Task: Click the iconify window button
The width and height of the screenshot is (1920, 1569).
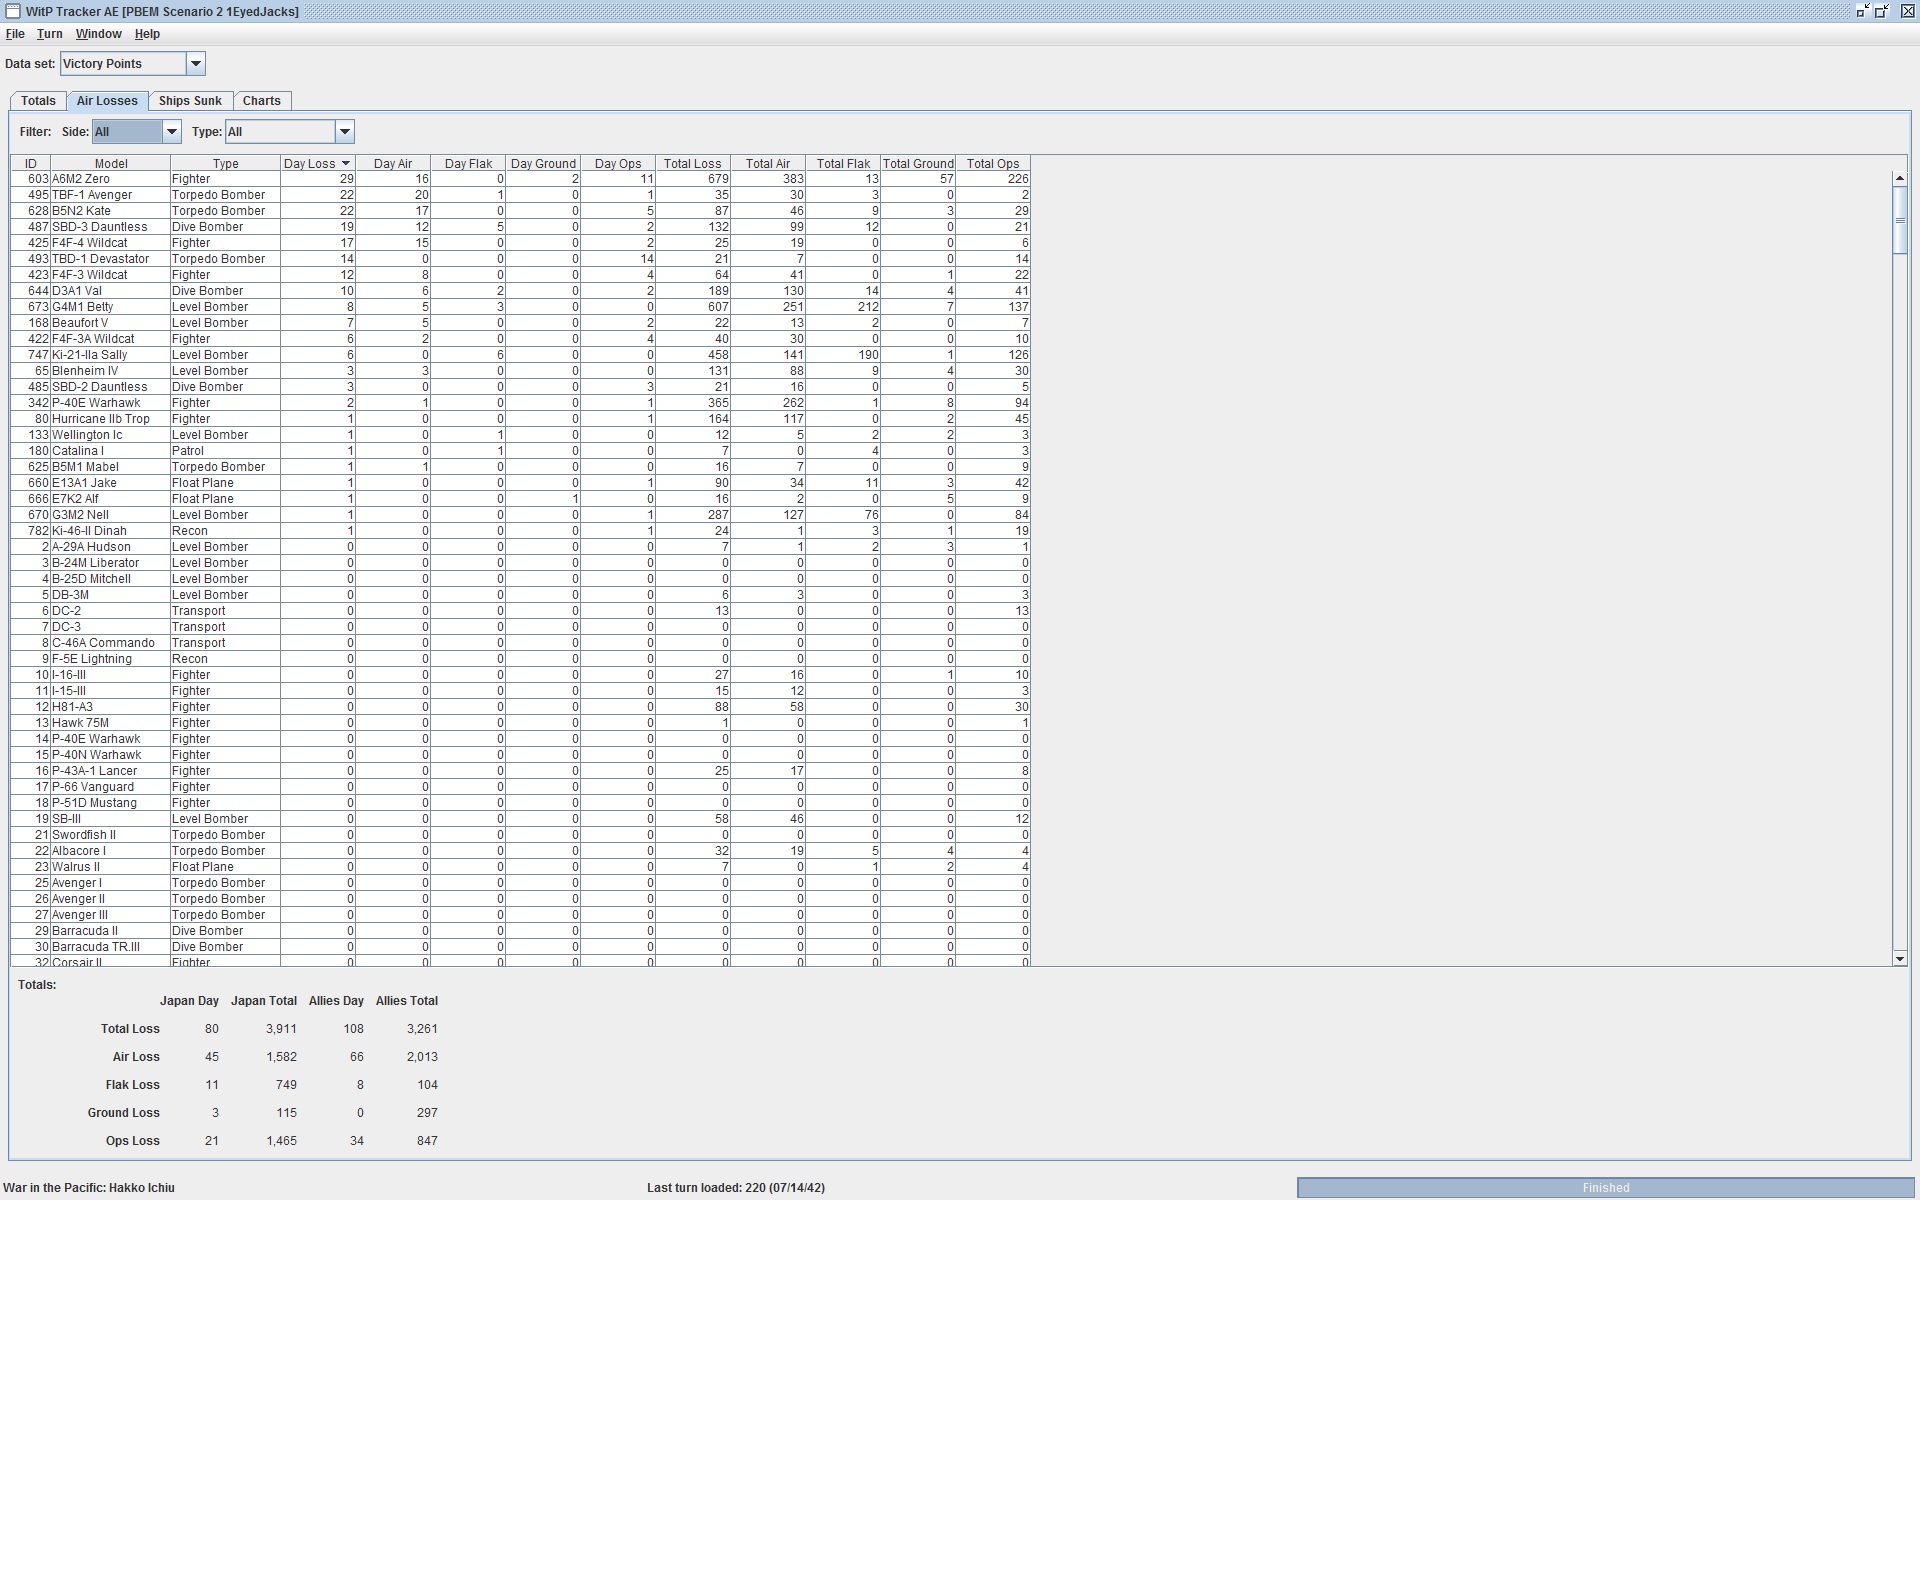Action: click(1862, 11)
